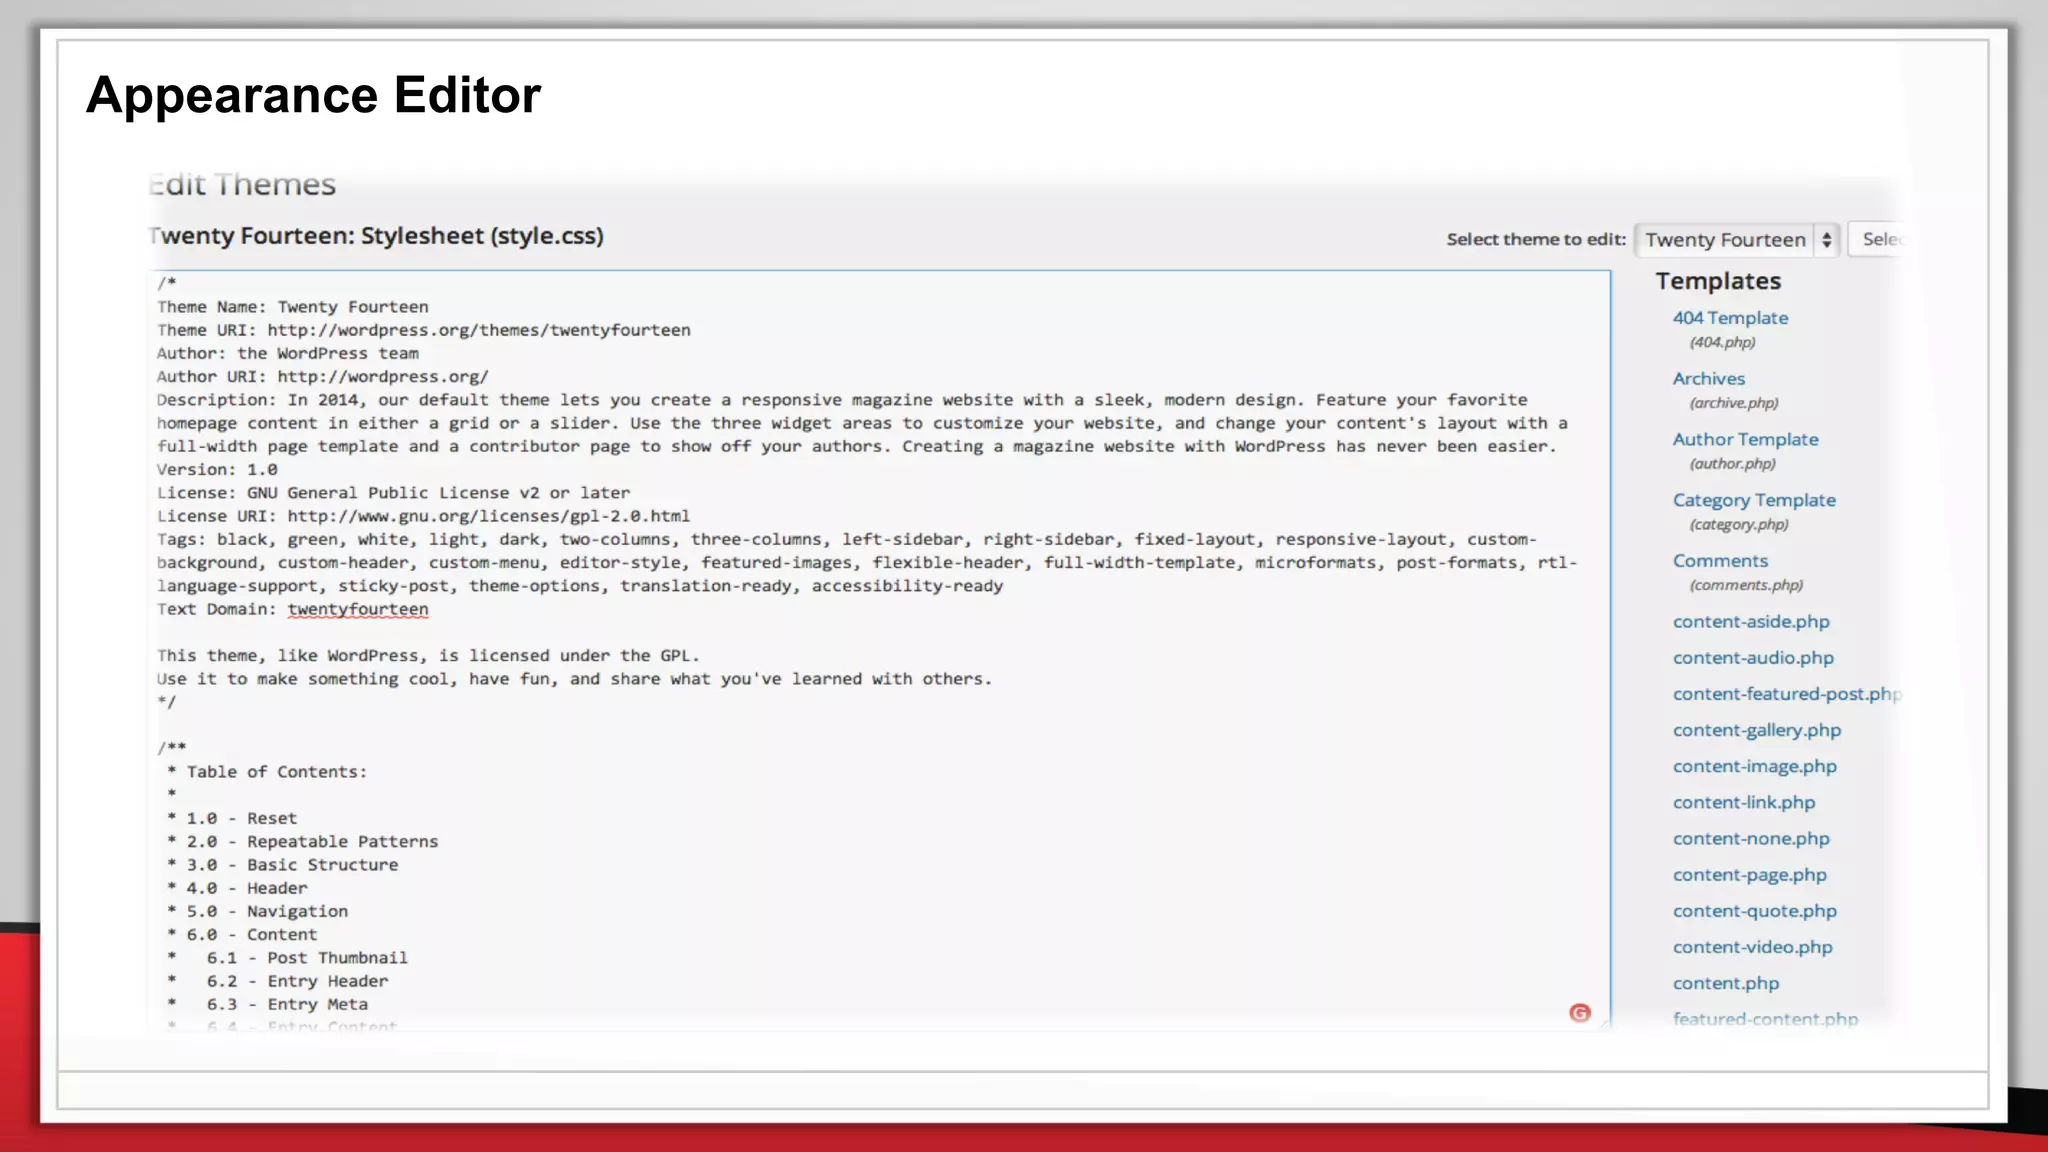Open featured-content.php template file

[1765, 1019]
